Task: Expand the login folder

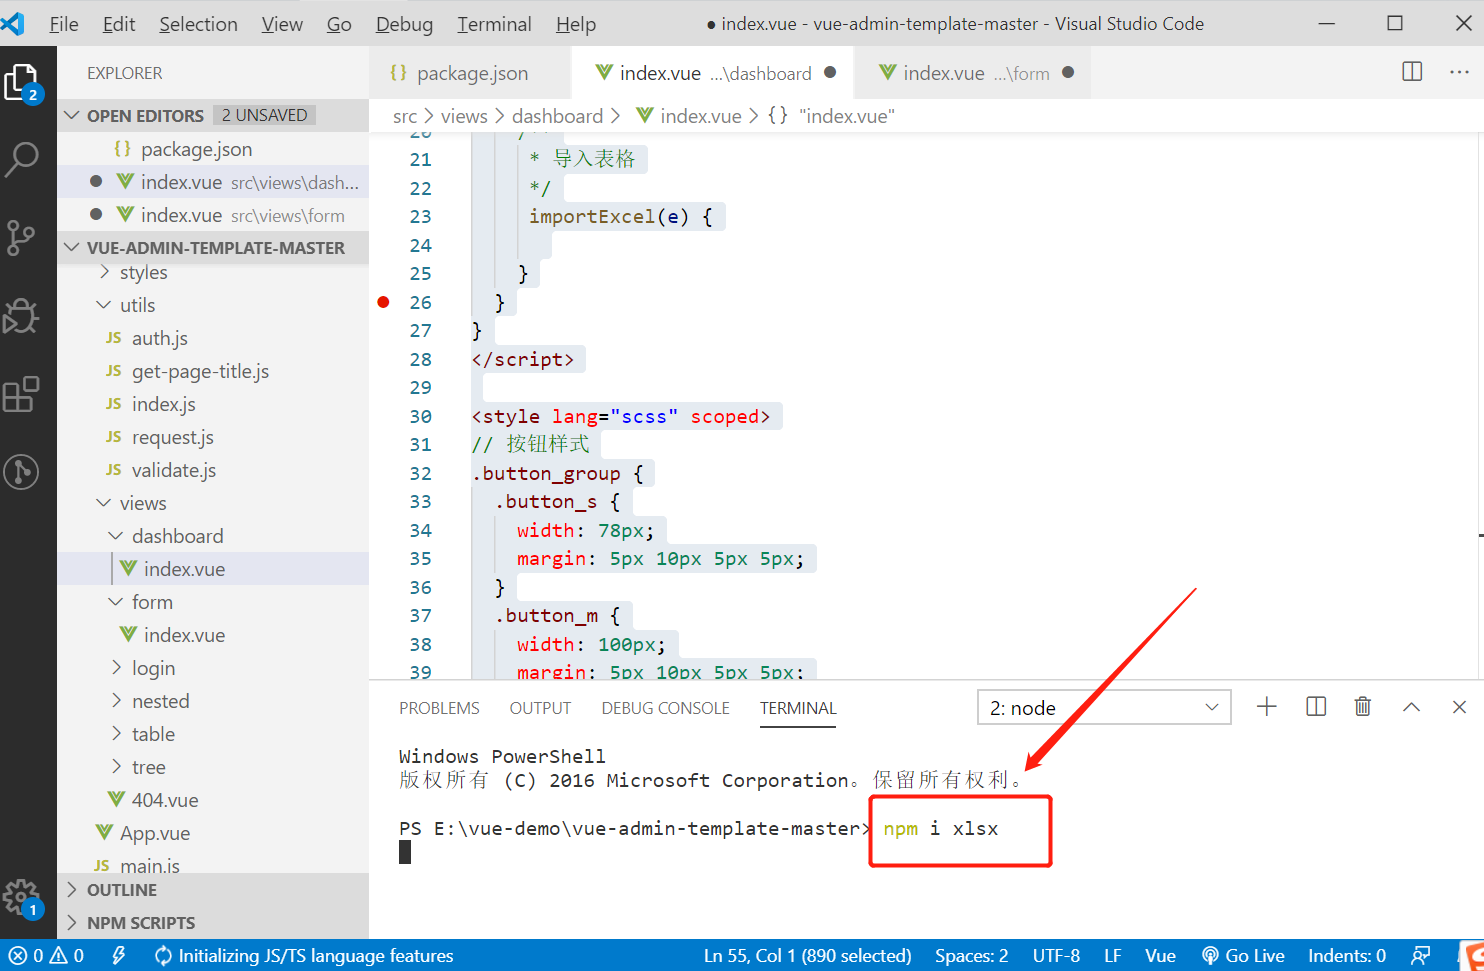Action: click(213, 668)
